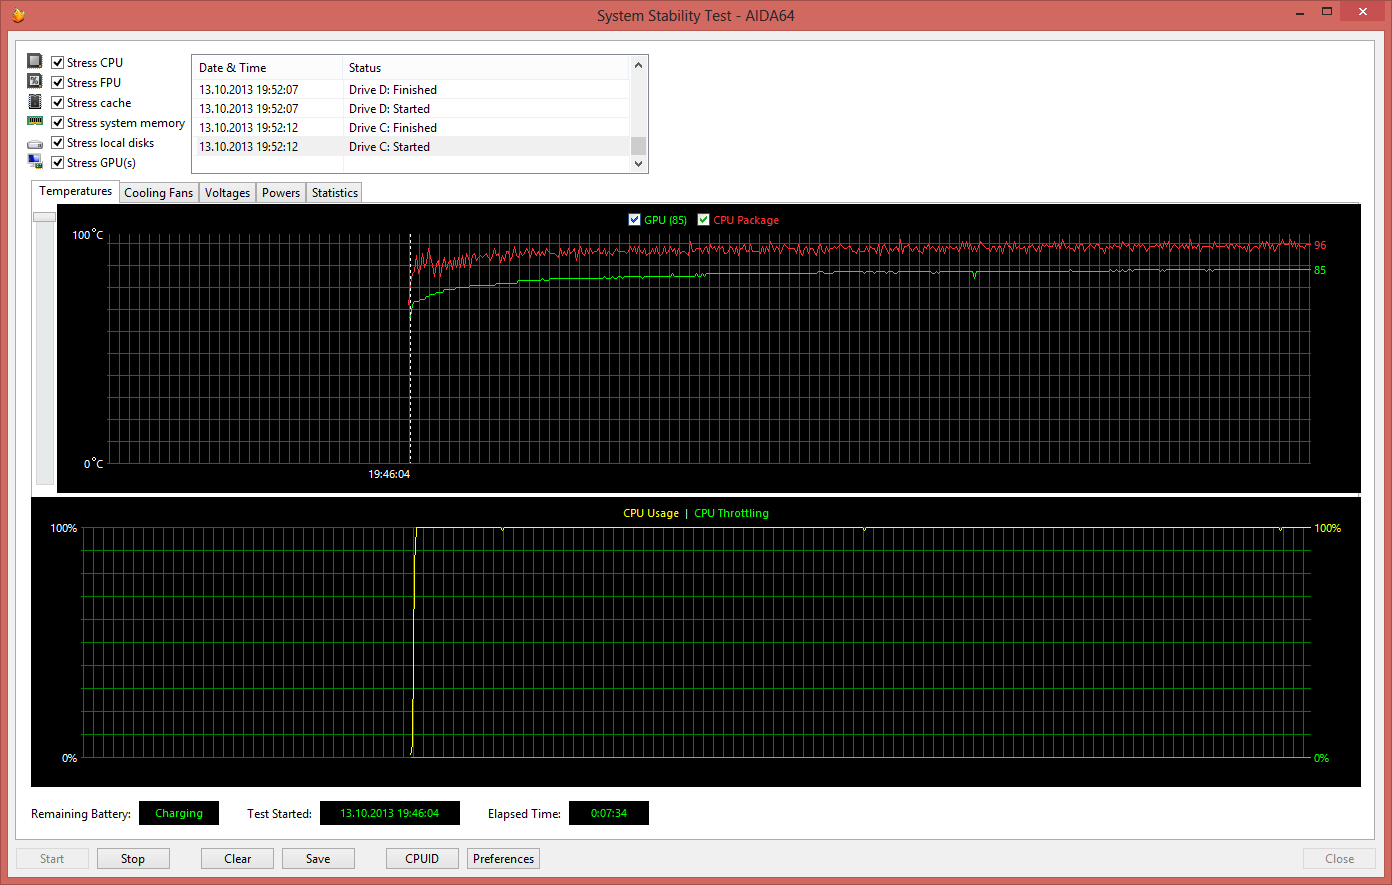Click the CPU chip icon beside Stress CPU
Image resolution: width=1392 pixels, height=885 pixels.
[x=35, y=61]
